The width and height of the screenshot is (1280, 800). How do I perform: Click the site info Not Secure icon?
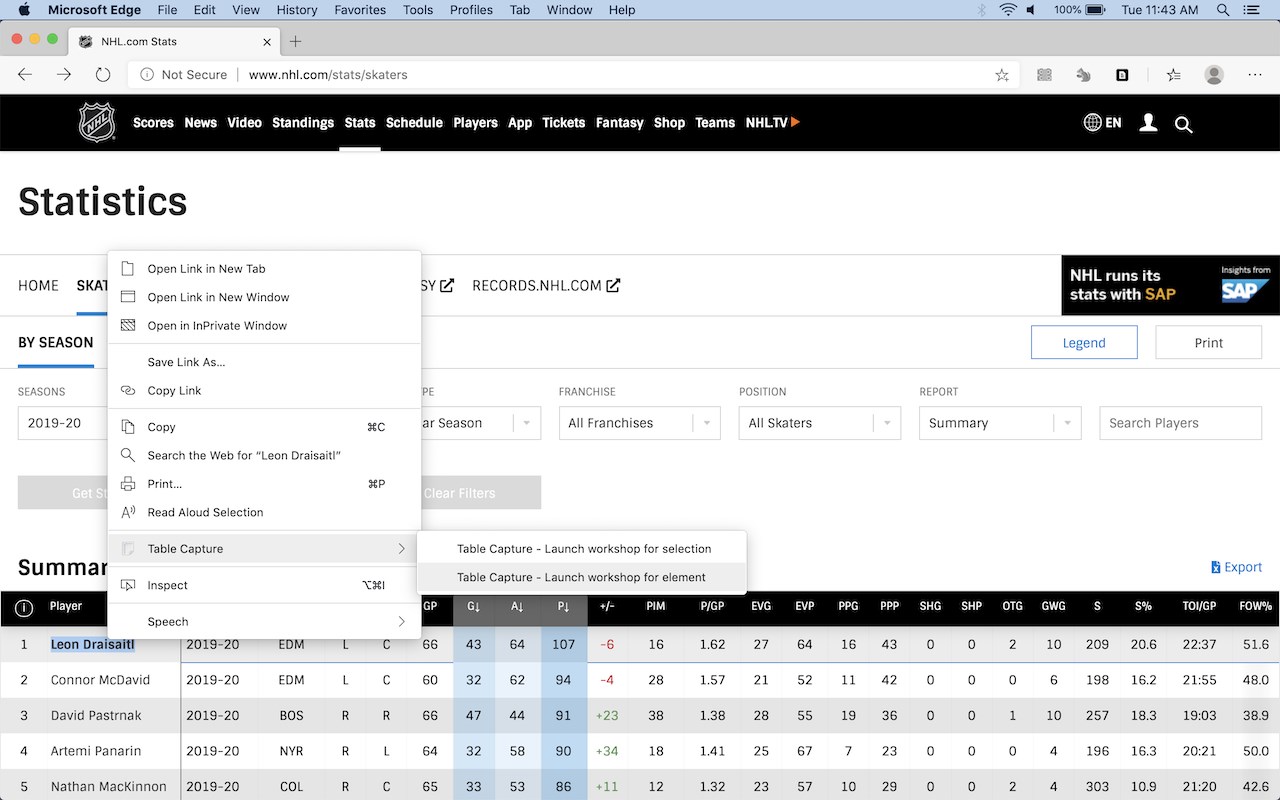pyautogui.click(x=147, y=75)
